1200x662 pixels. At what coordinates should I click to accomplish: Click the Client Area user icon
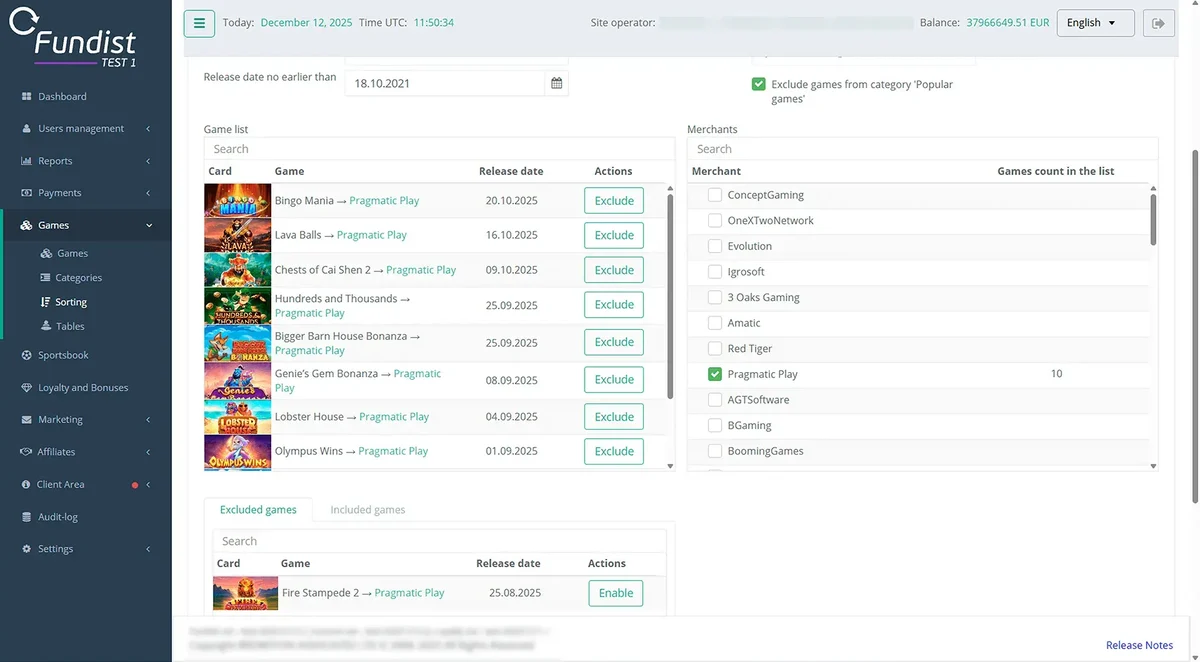click(27, 484)
